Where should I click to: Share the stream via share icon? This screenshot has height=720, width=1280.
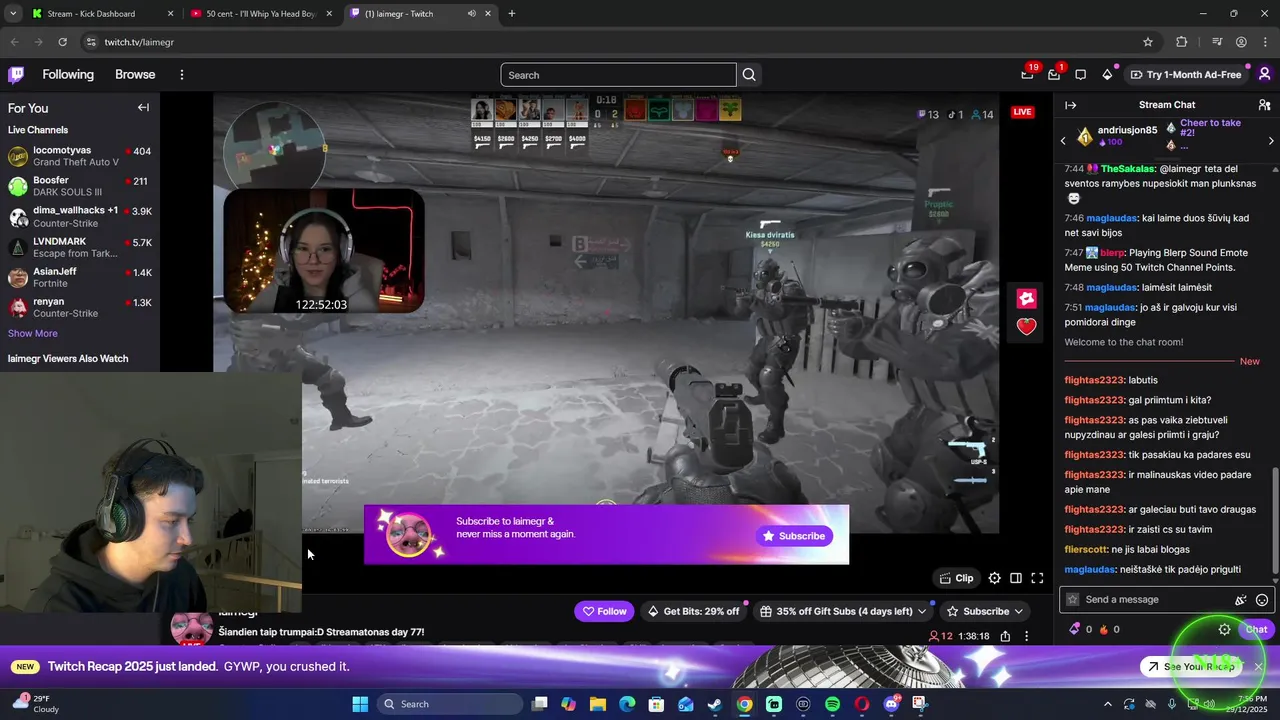(1005, 636)
